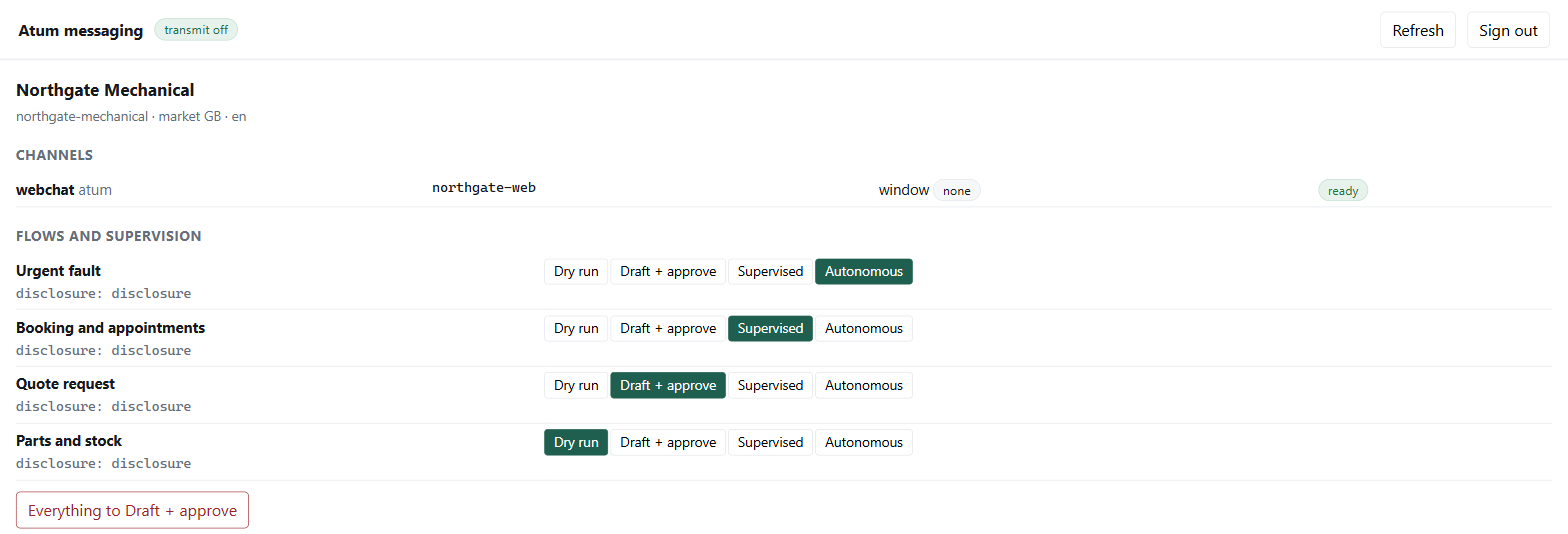Screen dimensions: 1568x534
Task: Click the 'ready' channel status badge
Action: tap(1343, 190)
